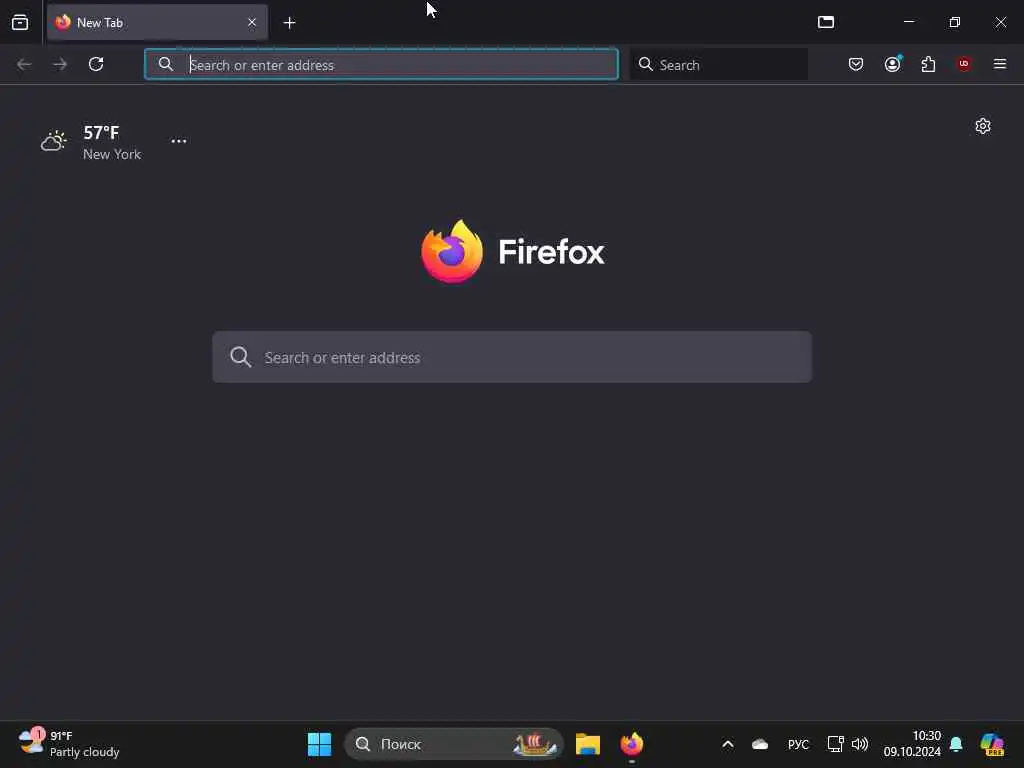1024x768 pixels.
Task: Reload the current page
Action: 96,64
